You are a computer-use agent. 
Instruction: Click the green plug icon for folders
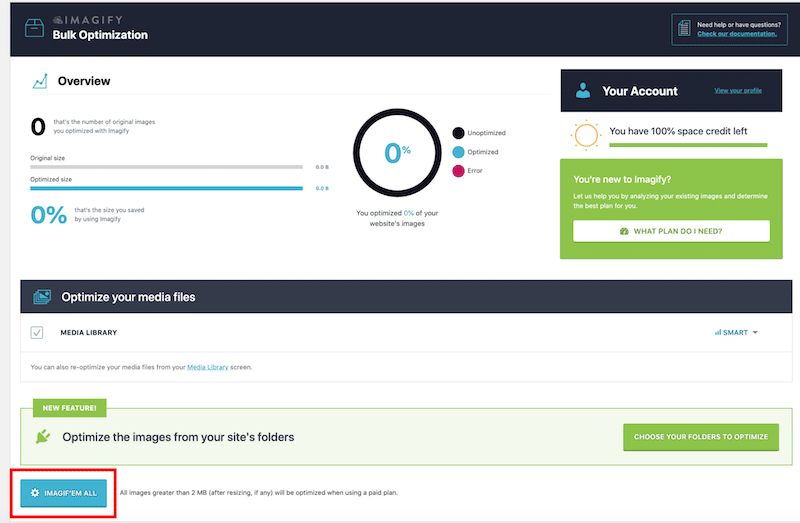click(43, 437)
